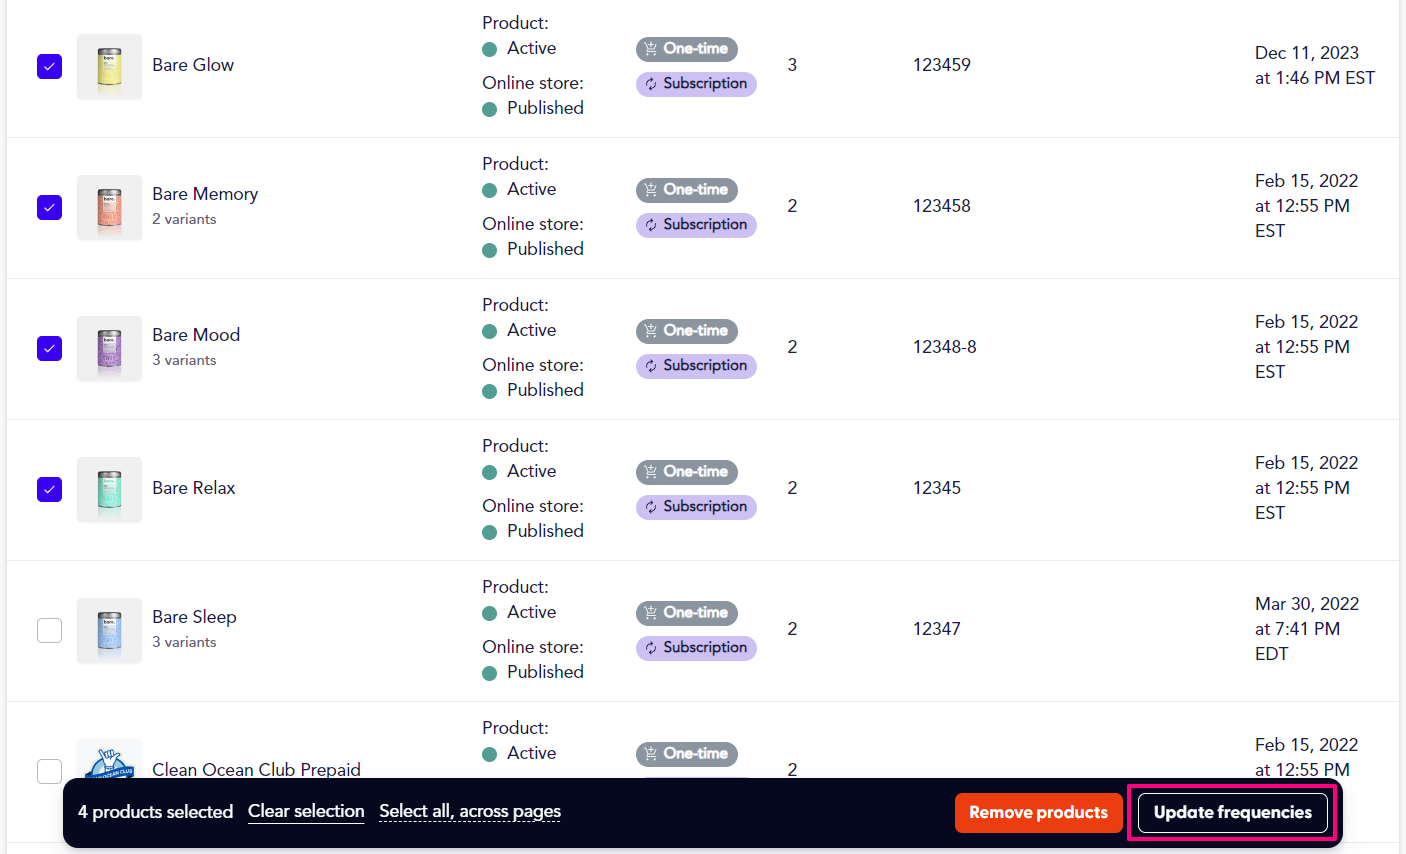Click the Clear selection link
The image size is (1406, 854).
coord(306,811)
